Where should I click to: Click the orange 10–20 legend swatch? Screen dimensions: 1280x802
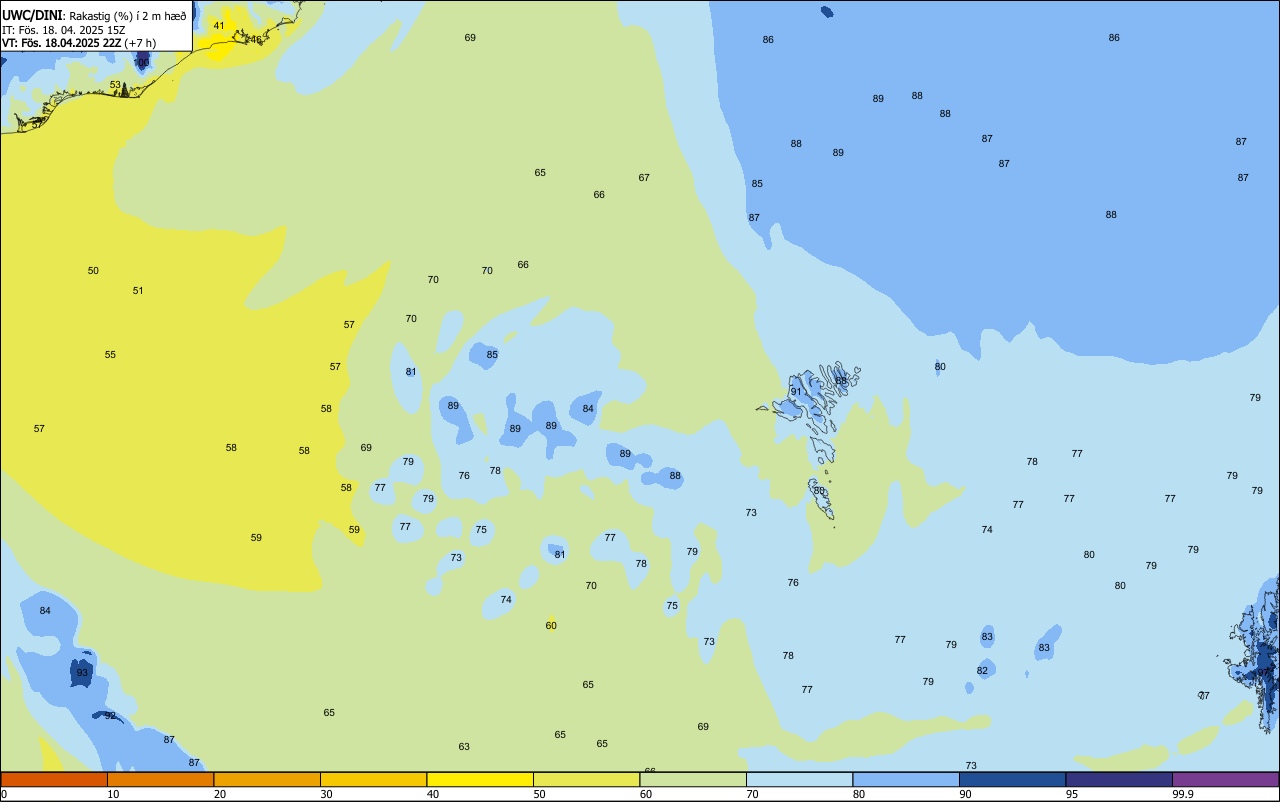[x=160, y=779]
